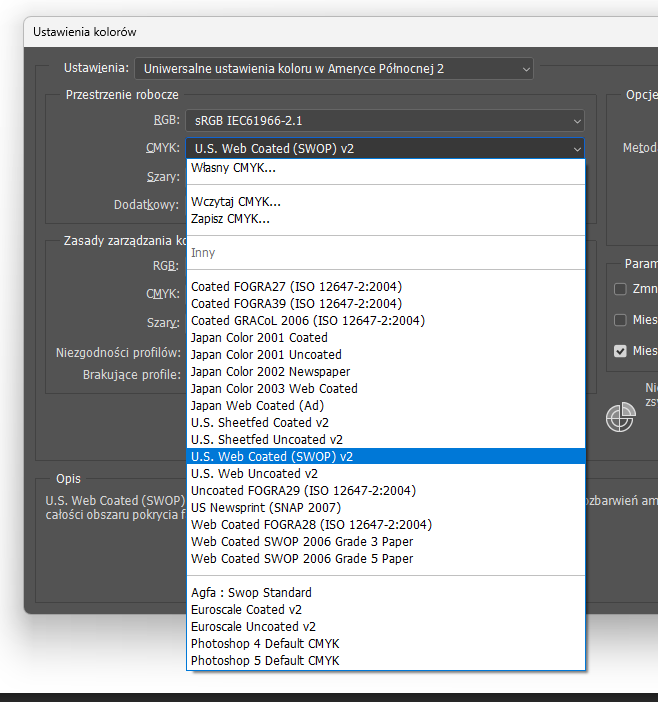Screen dimensions: 658x702
Task: Toggle the Zmn... checkbox
Action: click(x=620, y=289)
